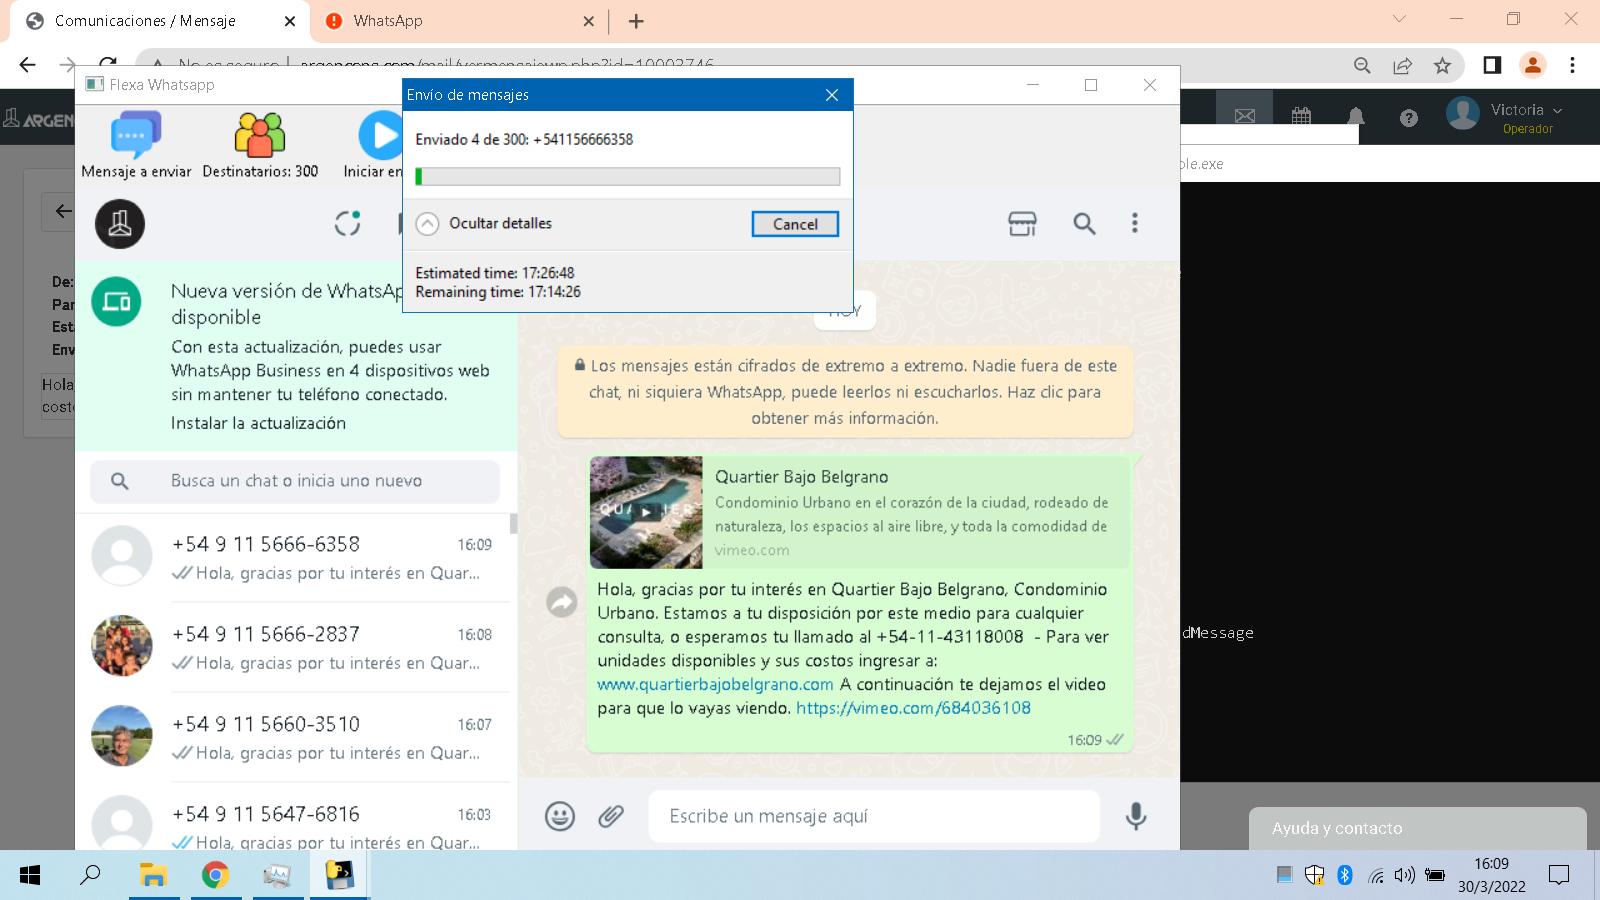Open Chrome profile avatar
Image resolution: width=1600 pixels, height=900 pixels.
pos(1532,65)
